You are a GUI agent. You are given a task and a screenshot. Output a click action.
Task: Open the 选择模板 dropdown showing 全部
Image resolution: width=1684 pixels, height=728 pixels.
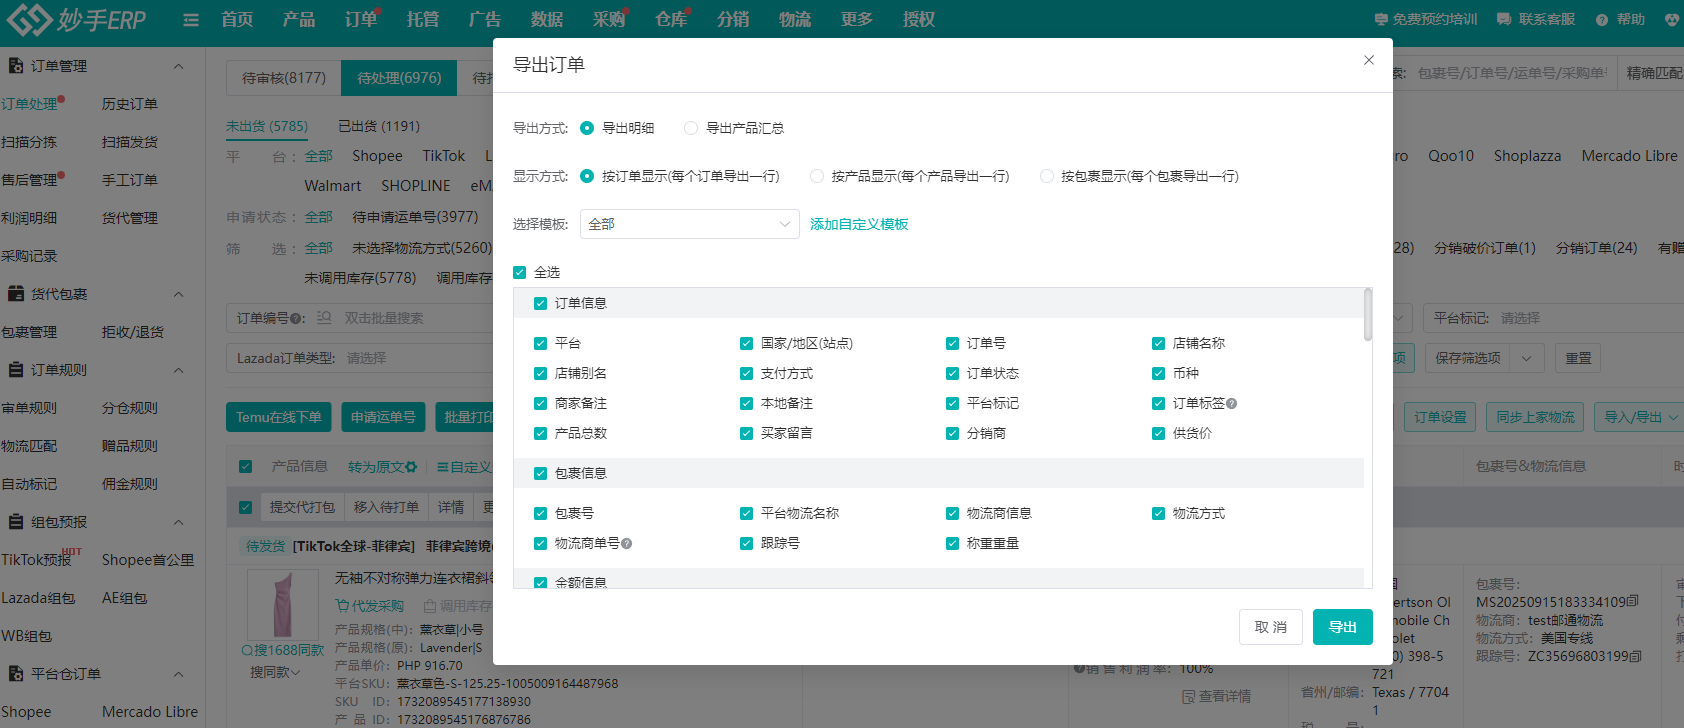[x=689, y=224]
